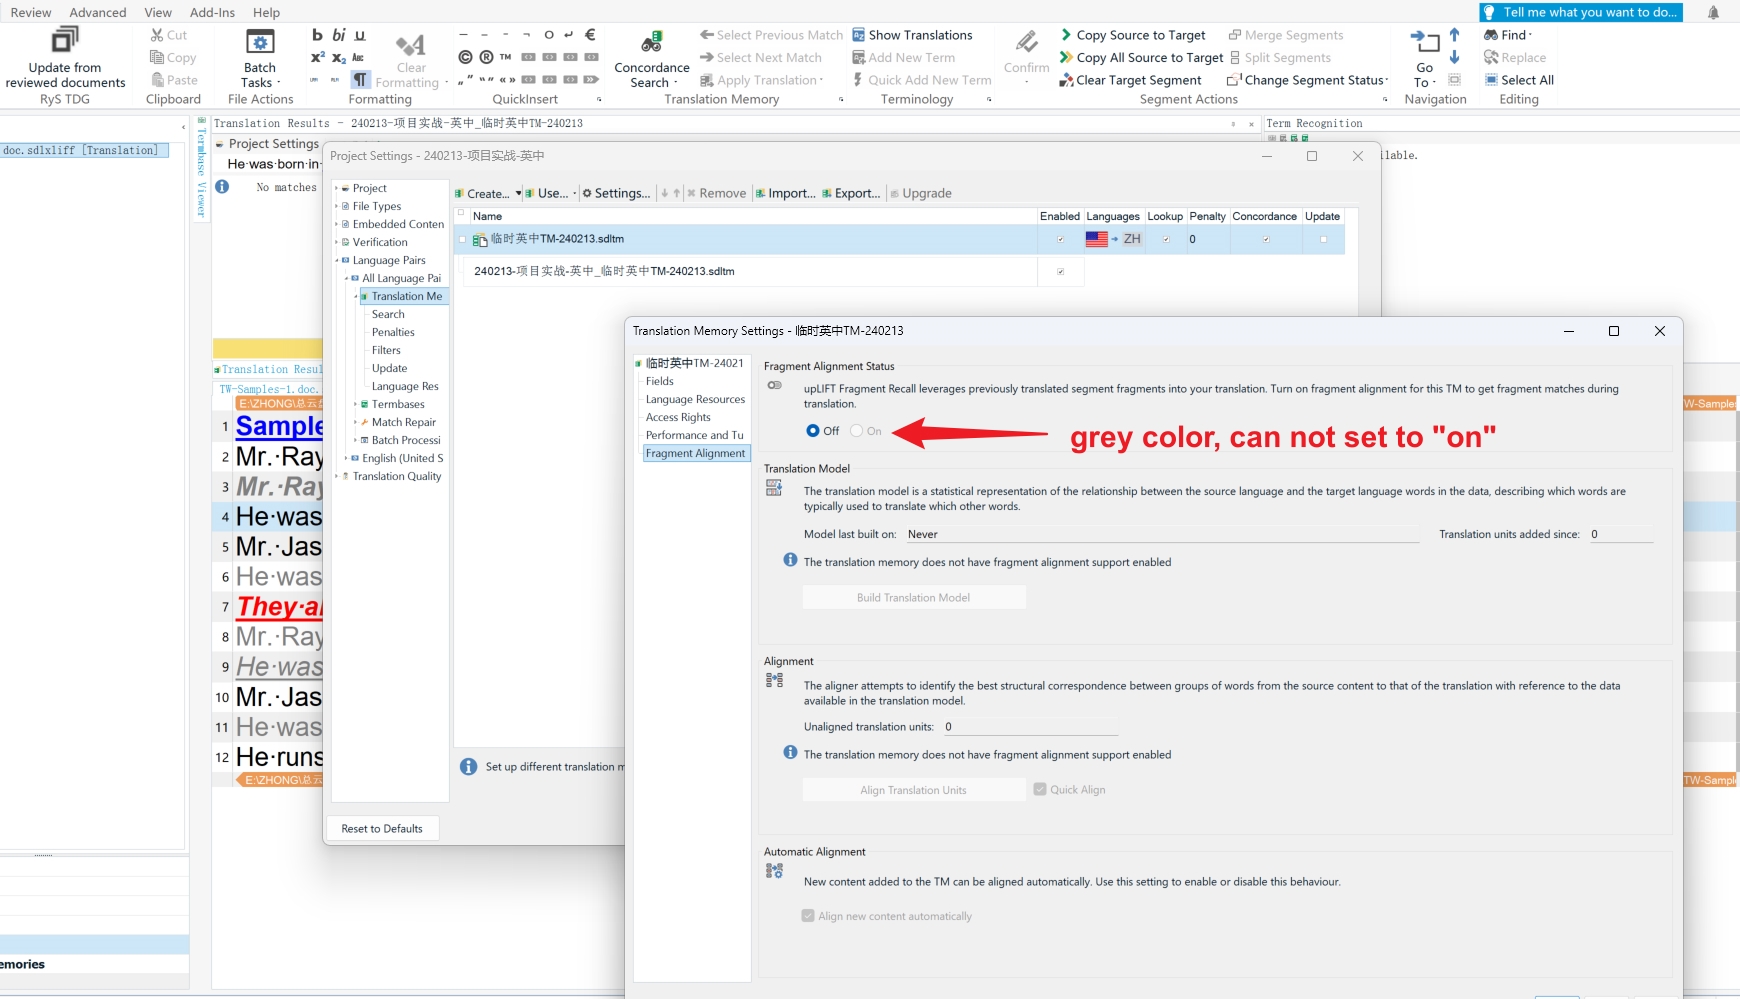The width and height of the screenshot is (1740, 999).
Task: Click Settings... in Project Settings toolbar
Action: [x=616, y=193]
